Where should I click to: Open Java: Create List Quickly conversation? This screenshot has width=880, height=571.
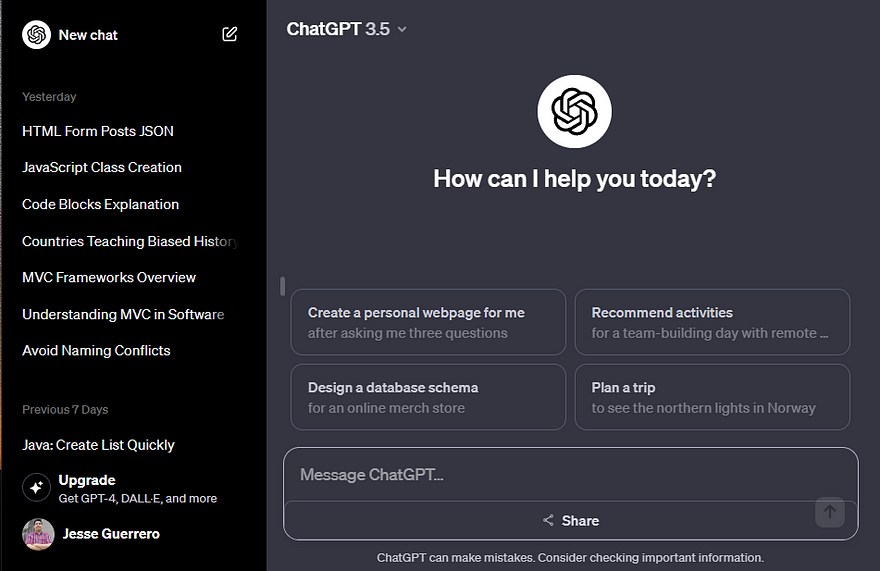(x=98, y=445)
